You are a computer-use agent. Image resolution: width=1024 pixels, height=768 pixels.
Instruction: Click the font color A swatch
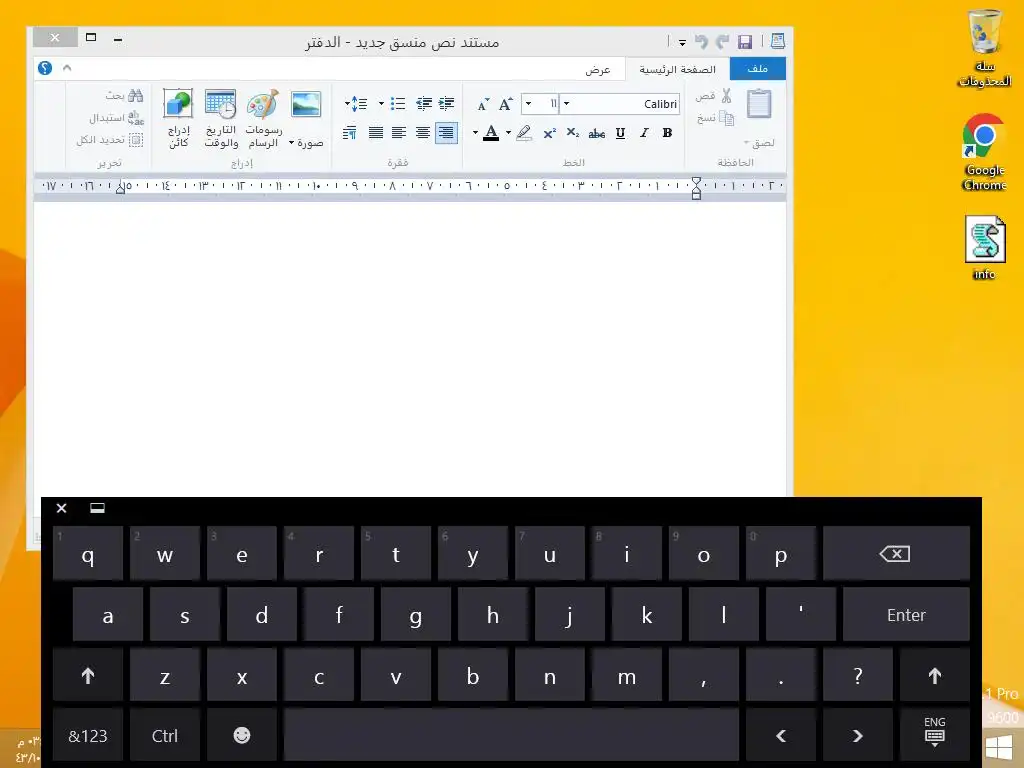[x=492, y=133]
